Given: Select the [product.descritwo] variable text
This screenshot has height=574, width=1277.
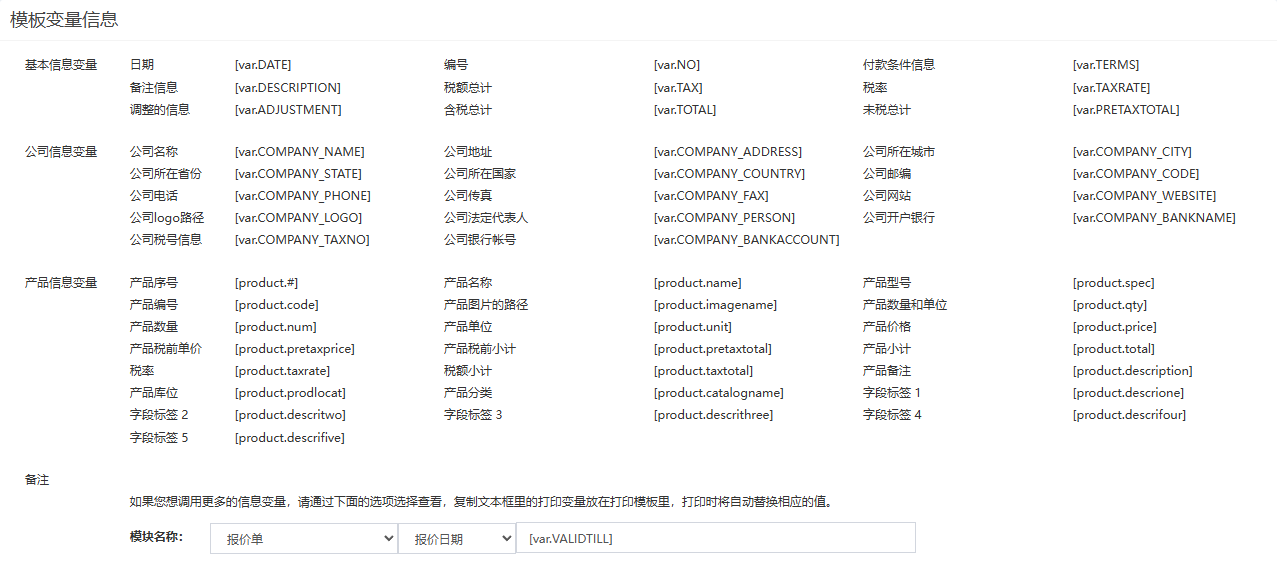Looking at the screenshot, I should (290, 415).
